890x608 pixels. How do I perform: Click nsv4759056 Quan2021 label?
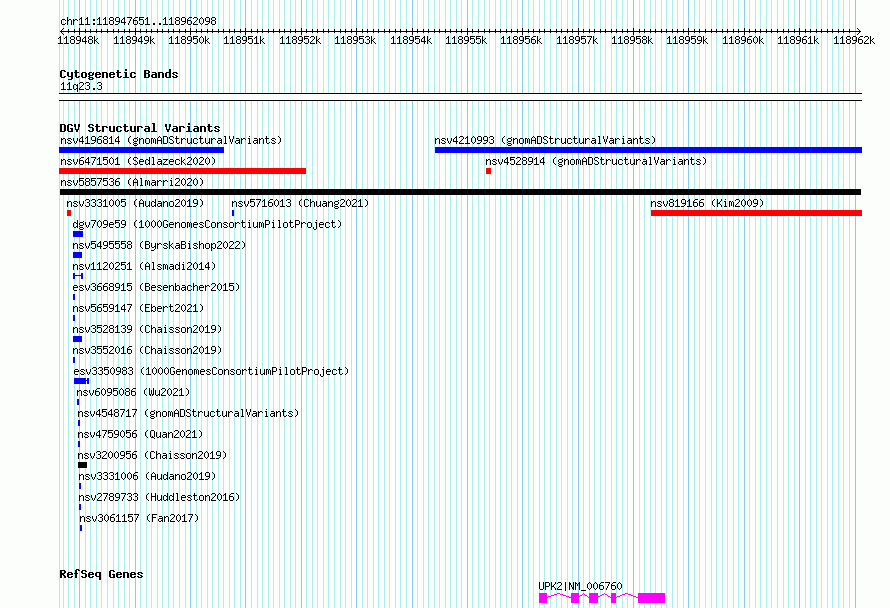140,434
